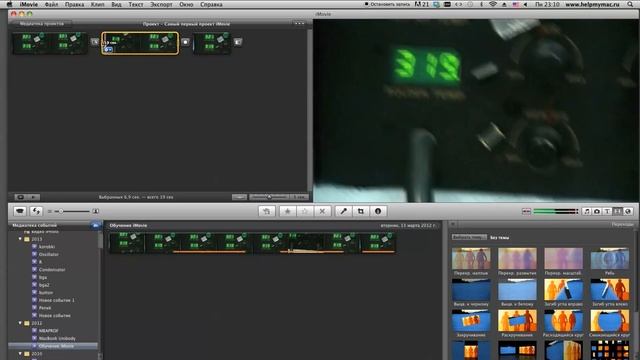Image resolution: width=640 pixels, height=360 pixels.
Task: Open the Apple menu
Action: pos(9,4)
